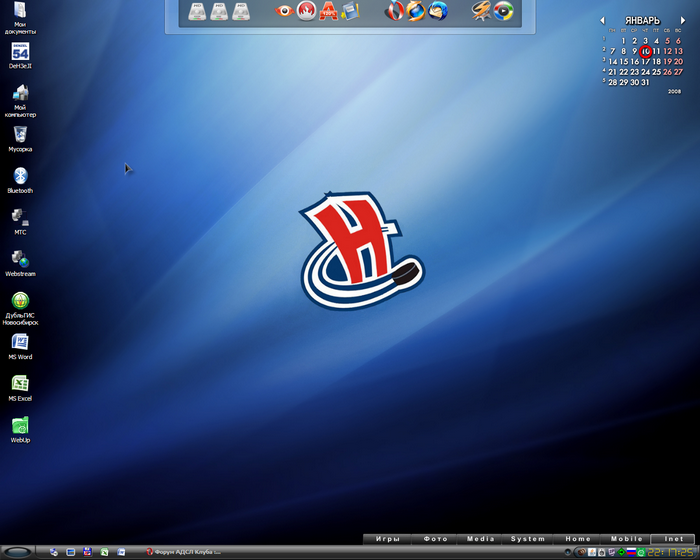Open the red letter A dock icon
Viewport: 700px width, 560px height.
pos(329,11)
